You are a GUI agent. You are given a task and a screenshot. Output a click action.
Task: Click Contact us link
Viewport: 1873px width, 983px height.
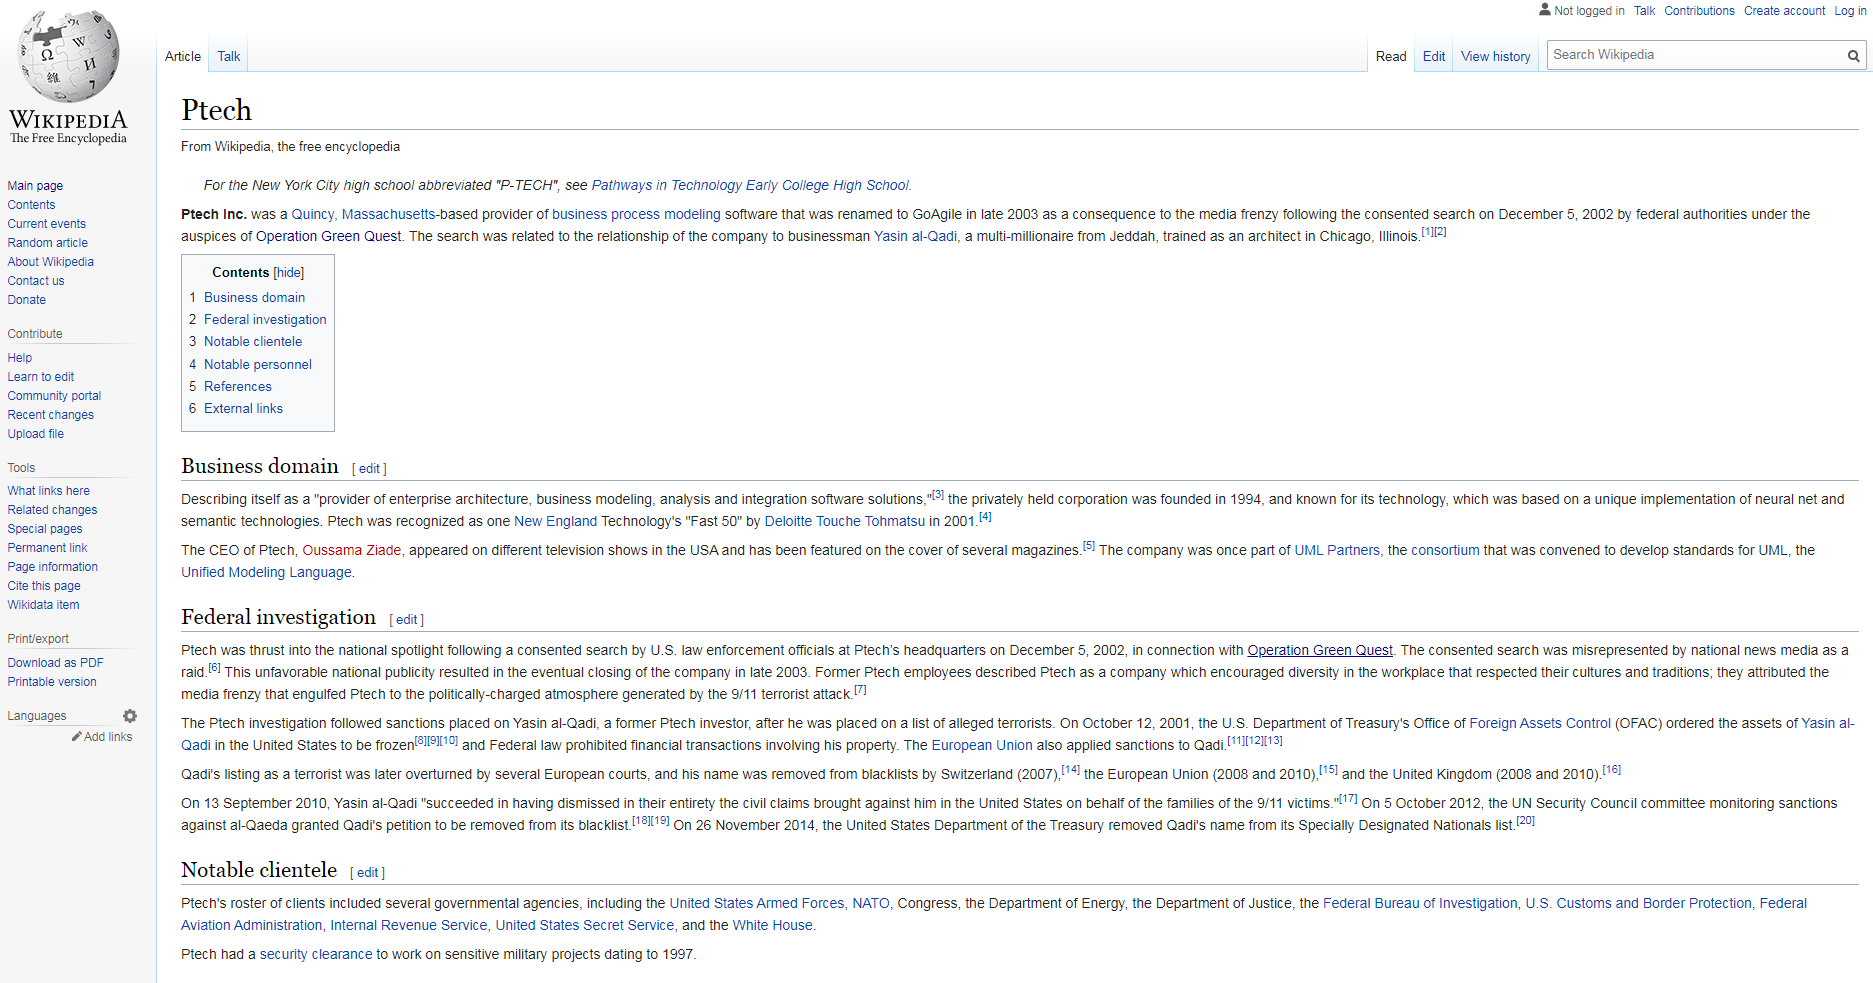coord(35,281)
